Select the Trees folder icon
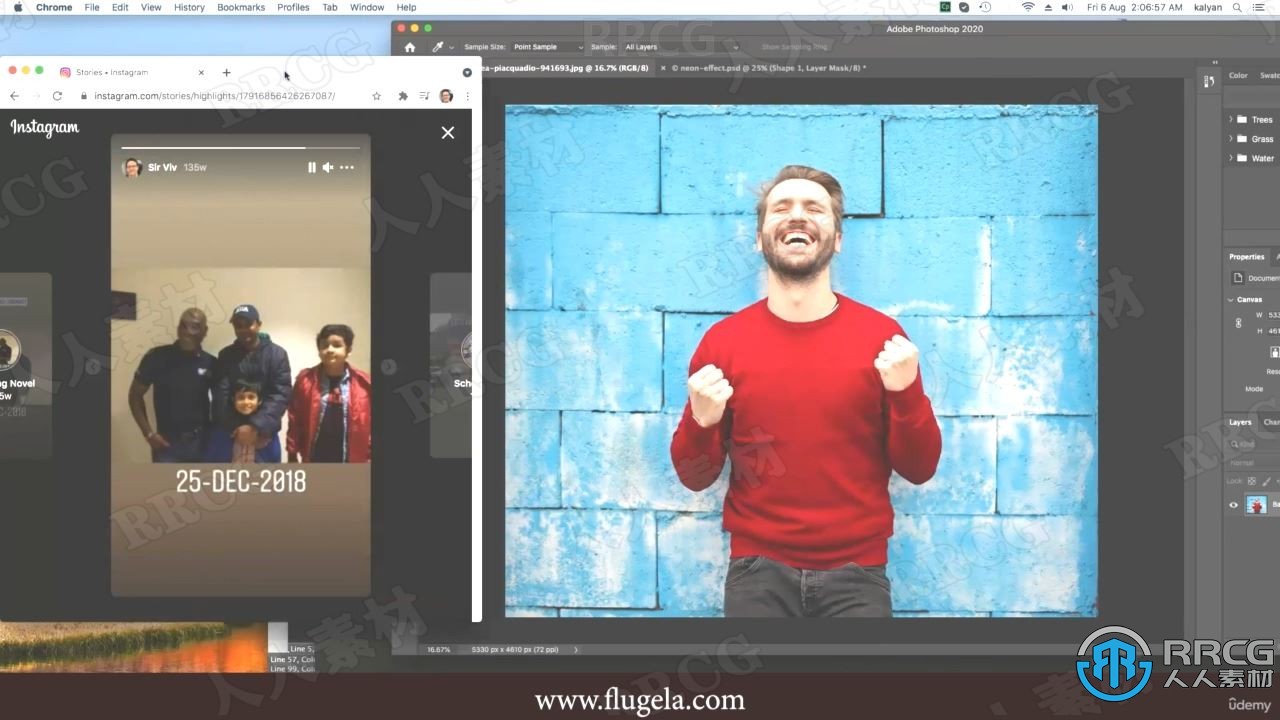Image resolution: width=1280 pixels, height=720 pixels. [x=1241, y=119]
